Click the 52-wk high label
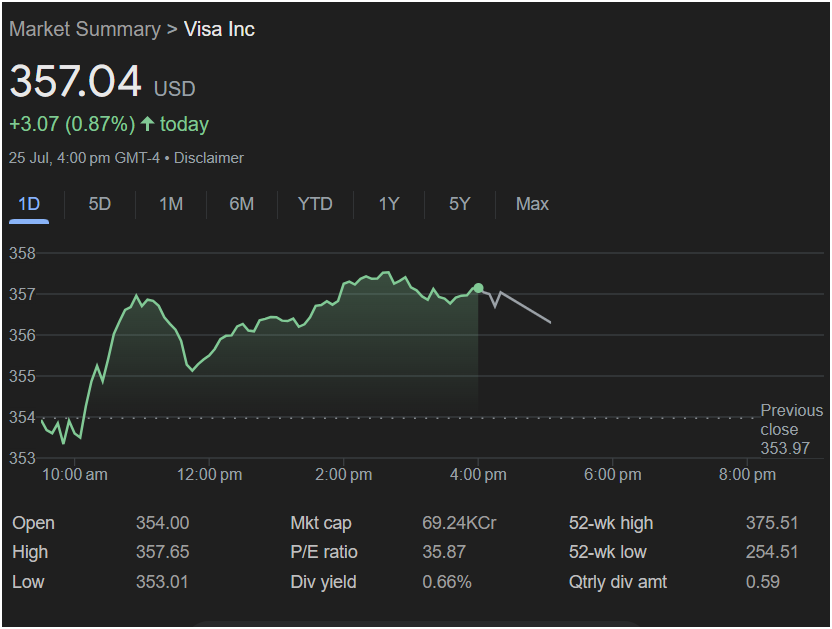 [x=611, y=523]
